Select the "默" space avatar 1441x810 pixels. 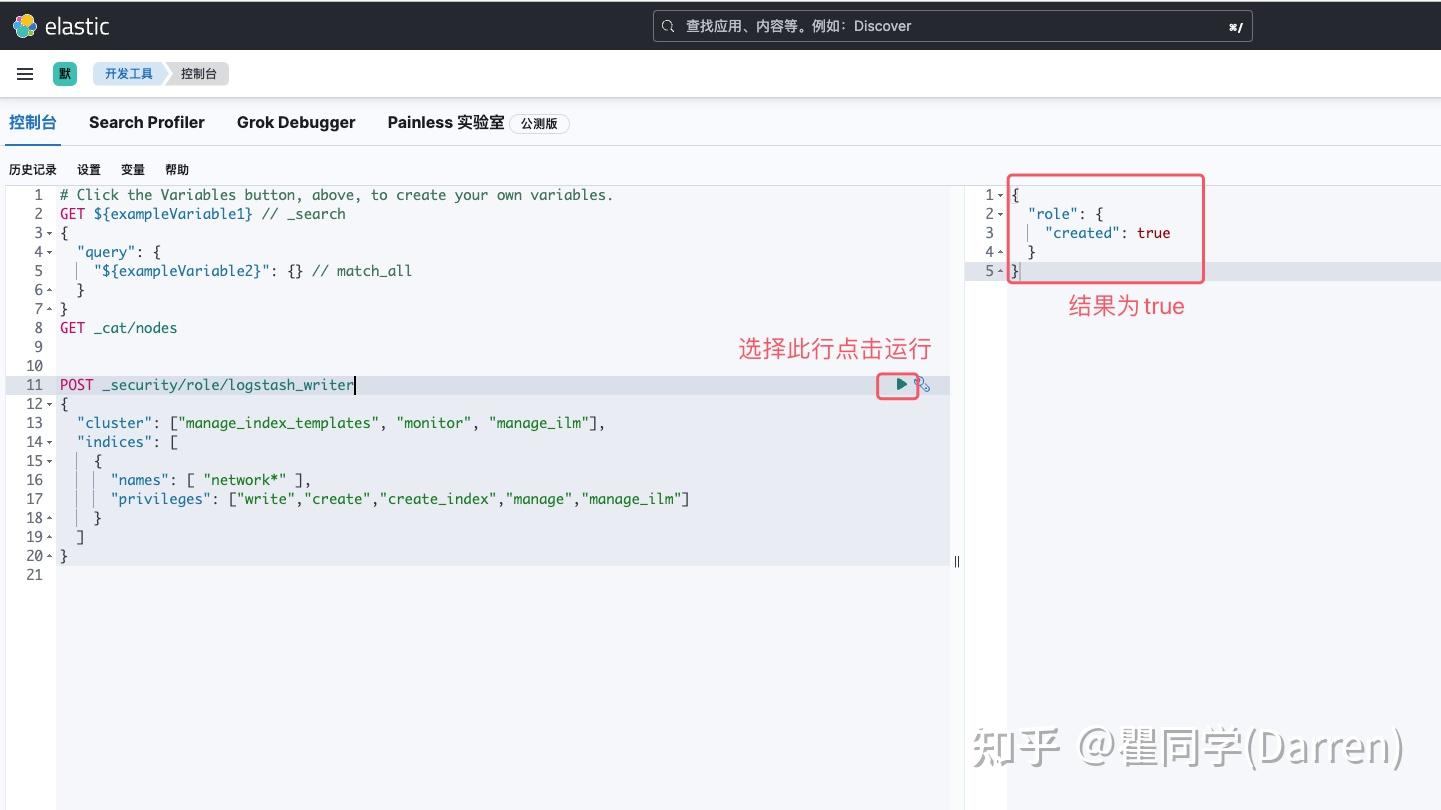pos(64,73)
